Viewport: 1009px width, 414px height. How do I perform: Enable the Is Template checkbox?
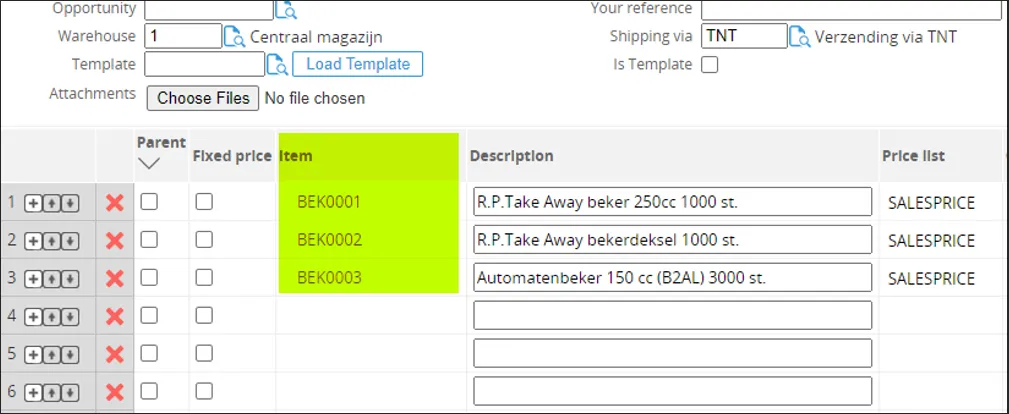(710, 65)
